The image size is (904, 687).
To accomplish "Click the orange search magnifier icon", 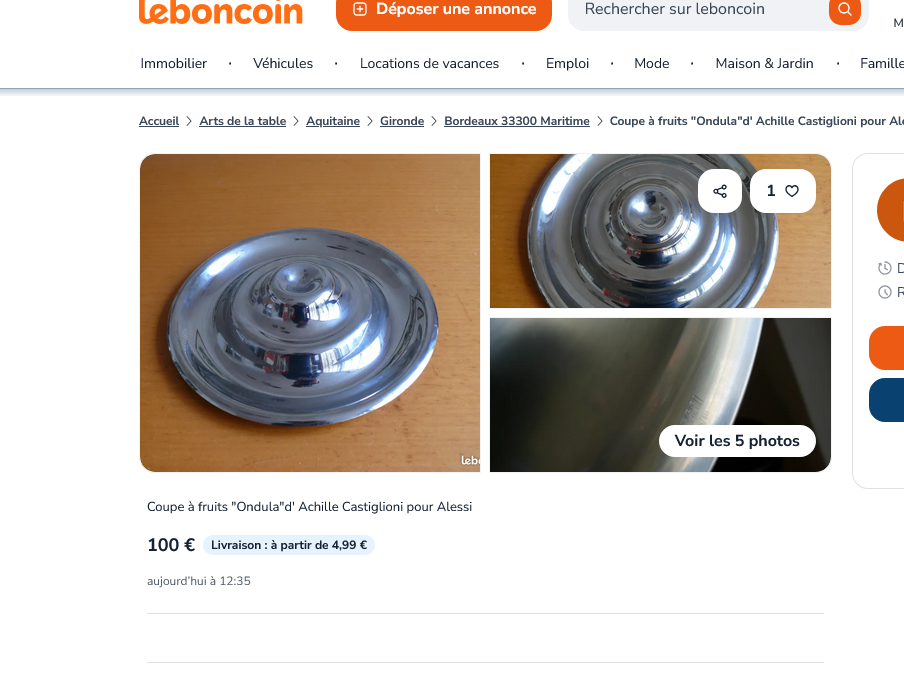I will click(845, 10).
